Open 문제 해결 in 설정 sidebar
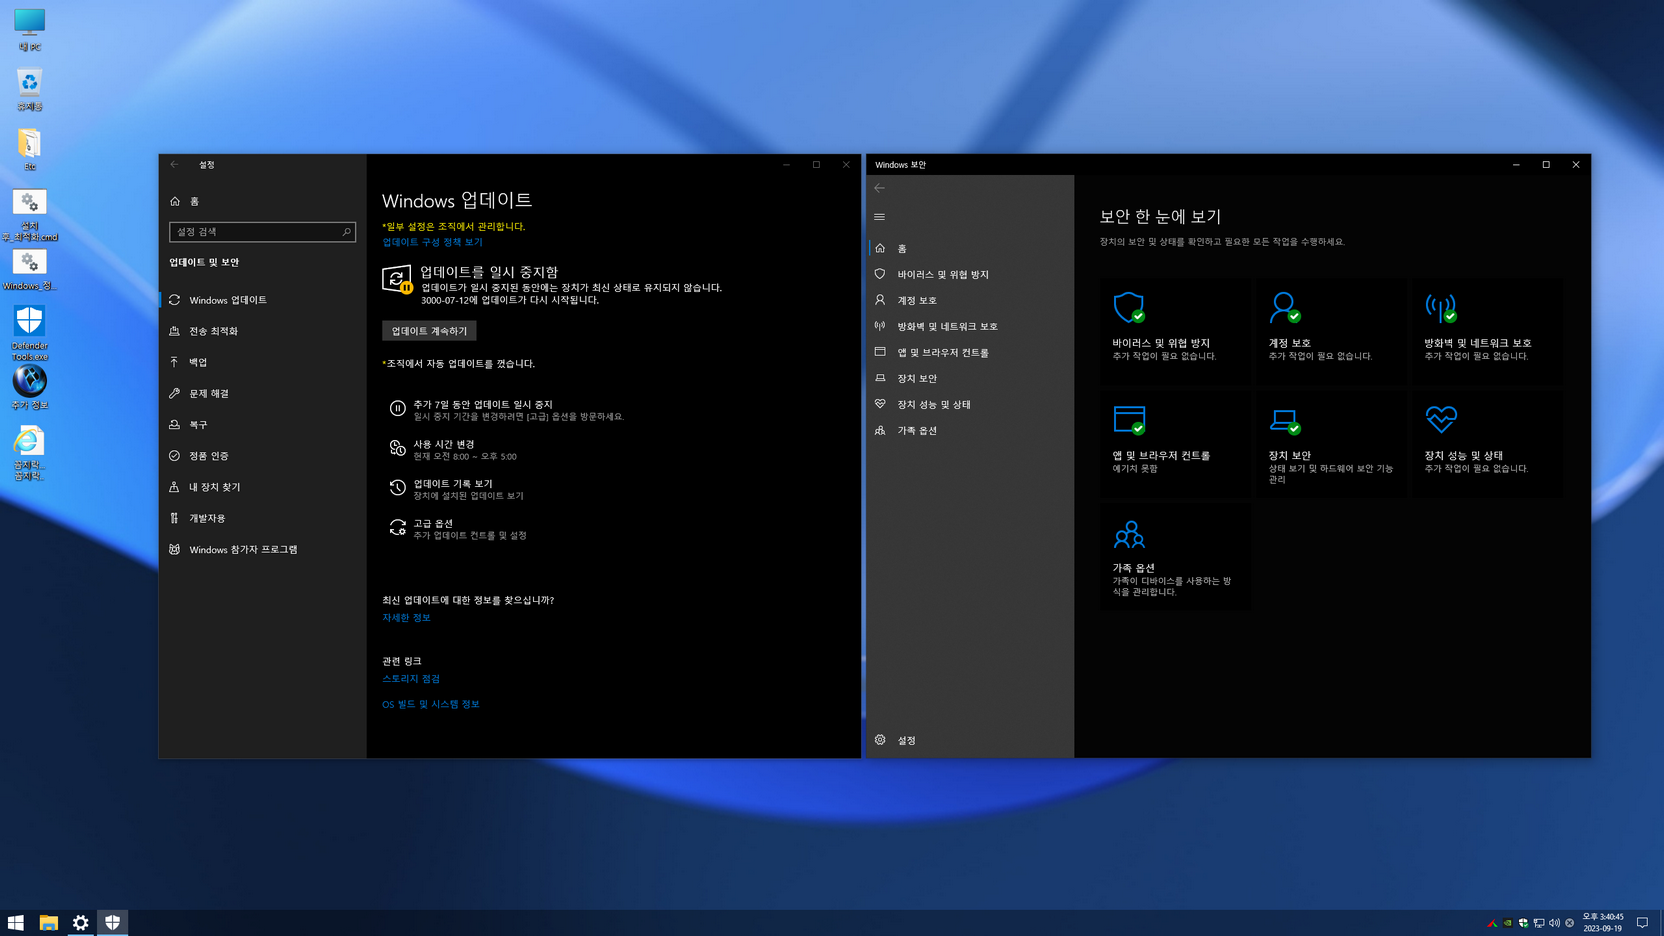Image resolution: width=1664 pixels, height=936 pixels. point(262,393)
